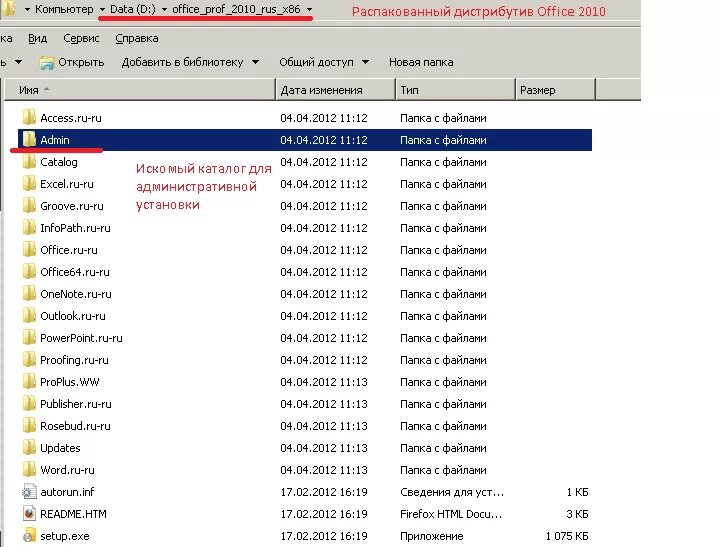Select the Admin folder name

coord(55,140)
